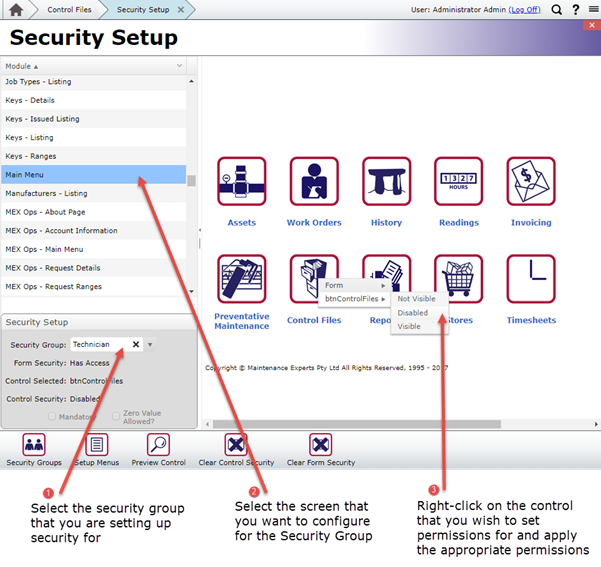Expand the Security Group dropdown arrow

click(x=150, y=345)
